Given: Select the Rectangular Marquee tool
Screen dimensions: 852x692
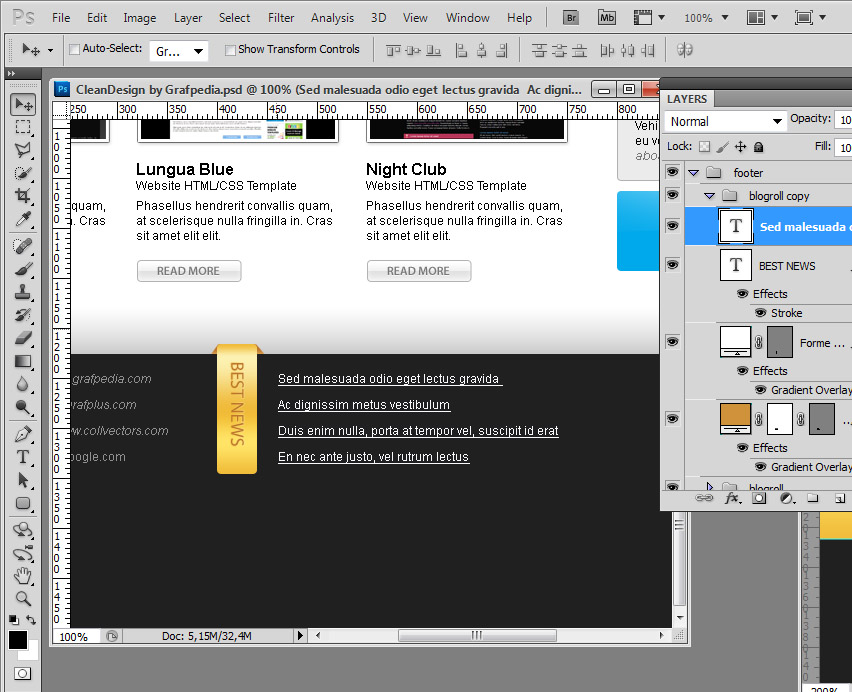Looking at the screenshot, I should tap(23, 127).
